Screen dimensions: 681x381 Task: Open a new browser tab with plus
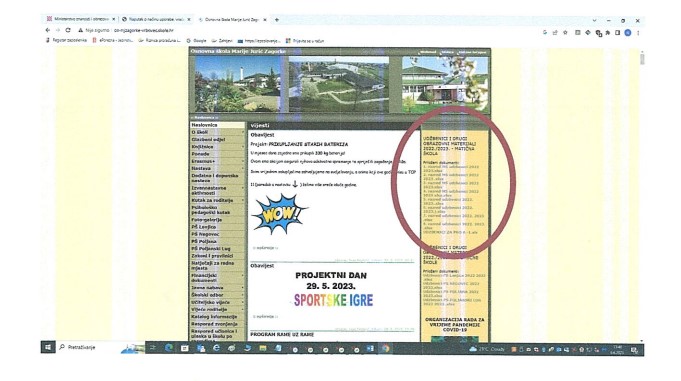[277, 20]
